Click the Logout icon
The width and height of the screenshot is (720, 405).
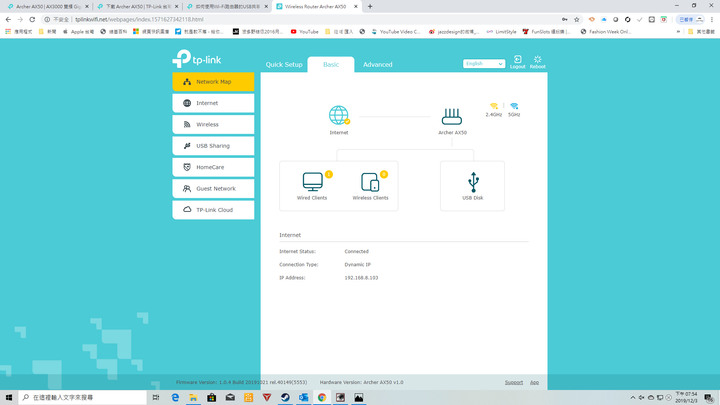click(x=518, y=62)
